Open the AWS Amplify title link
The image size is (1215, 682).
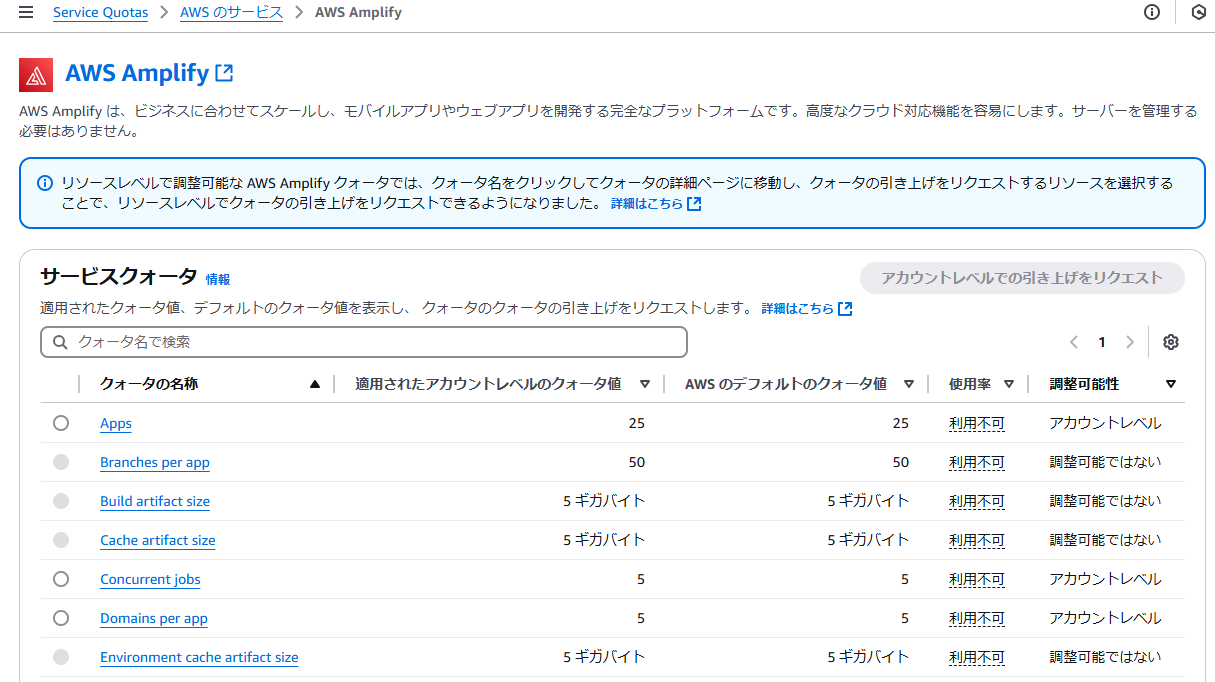pyautogui.click(x=137, y=73)
